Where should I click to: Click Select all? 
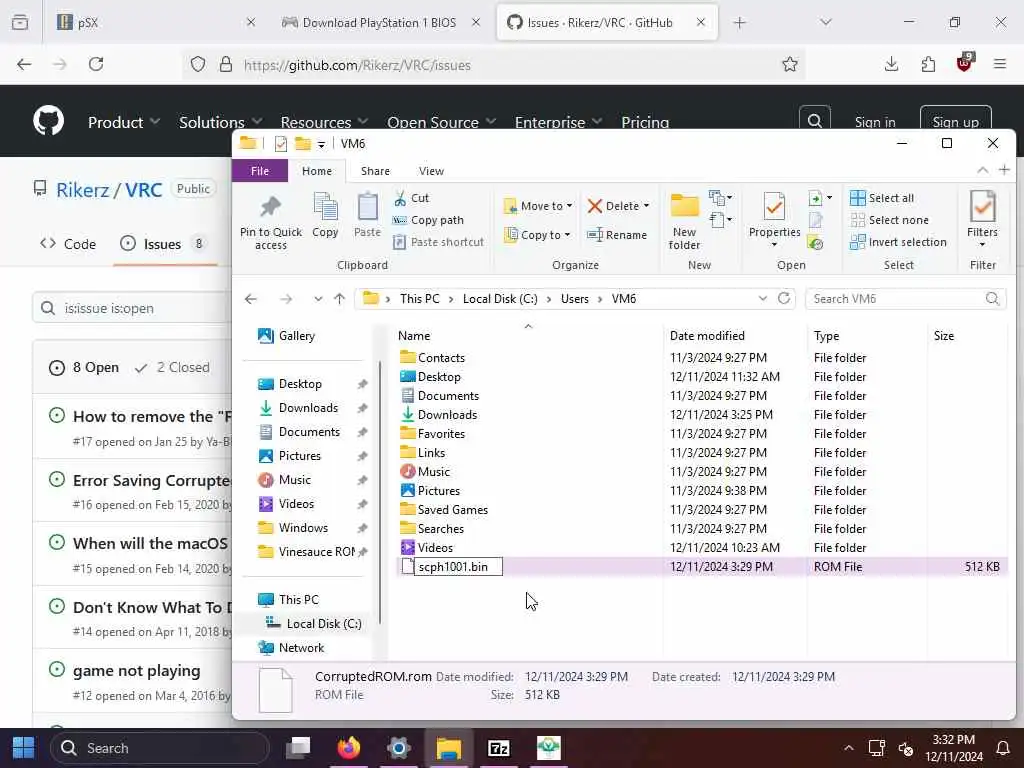pyautogui.click(x=882, y=198)
